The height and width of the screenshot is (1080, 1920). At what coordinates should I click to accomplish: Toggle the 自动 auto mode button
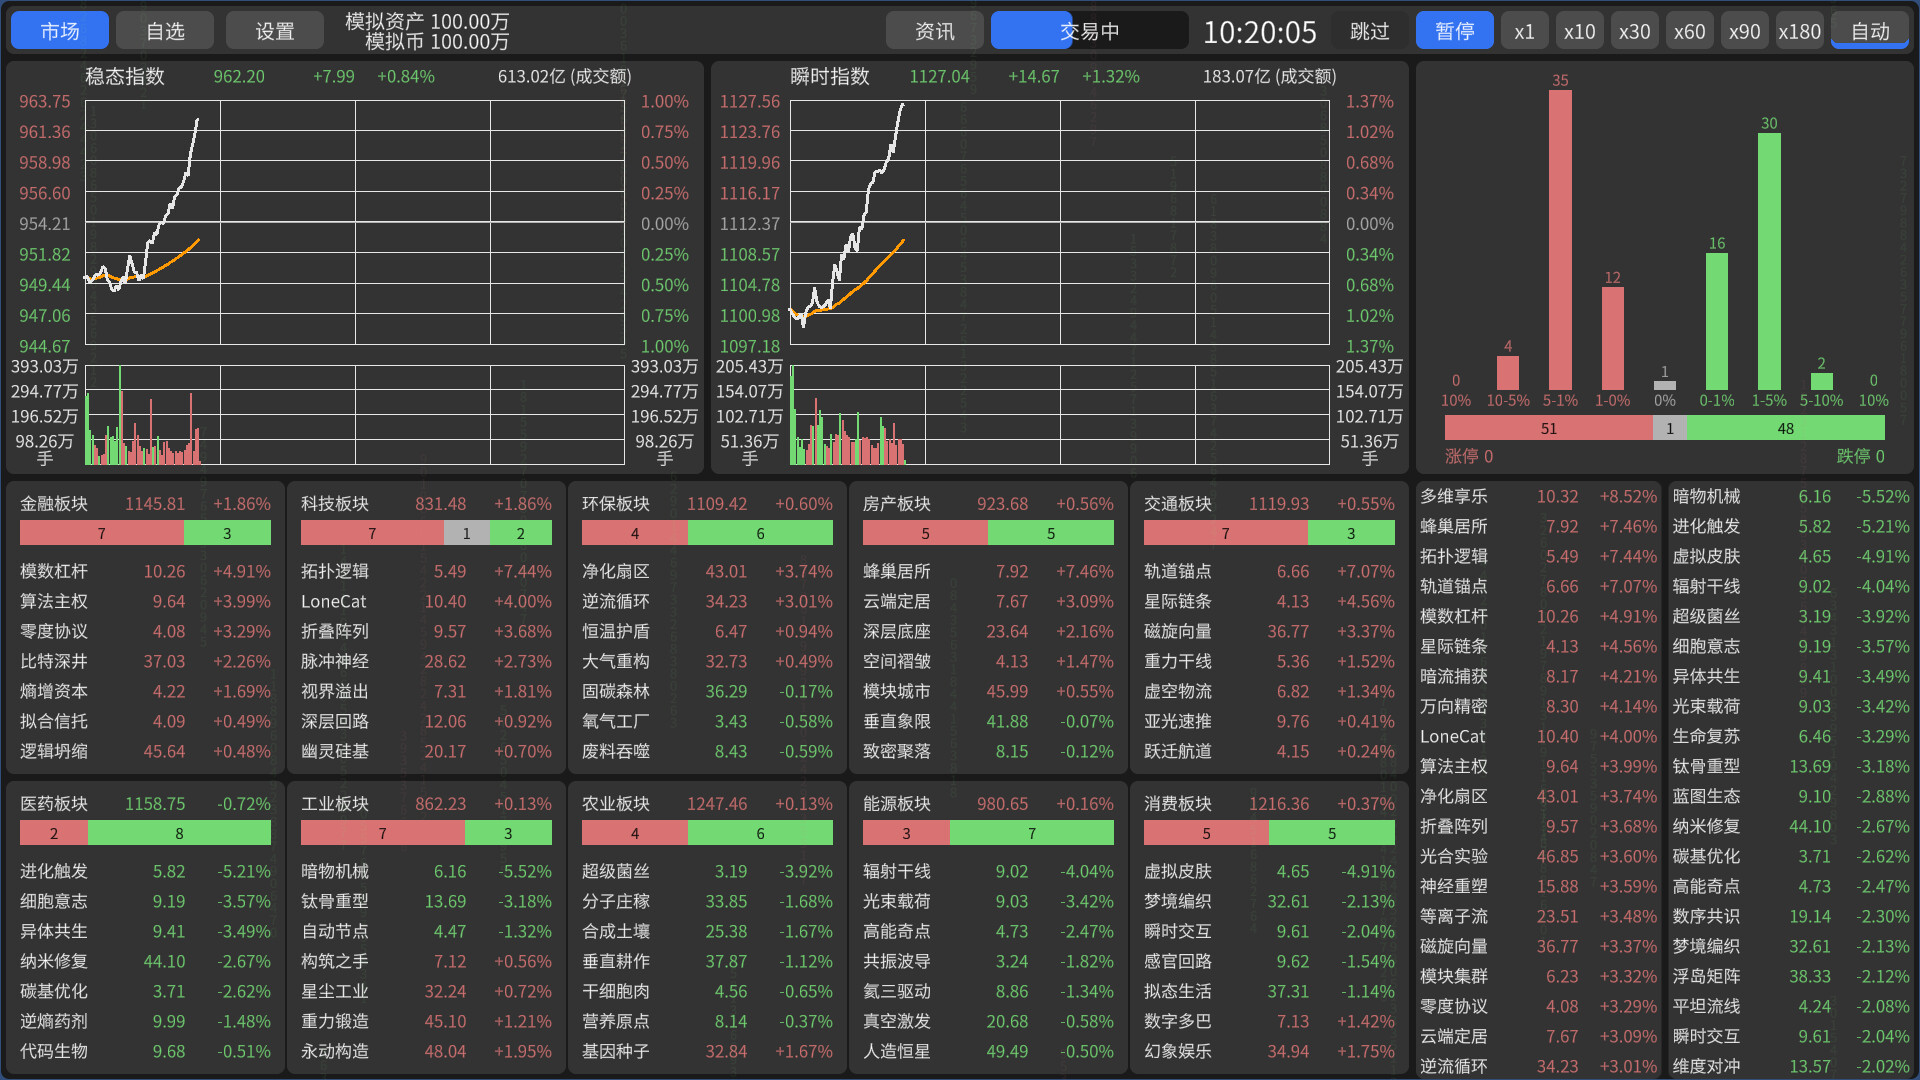(x=1870, y=31)
